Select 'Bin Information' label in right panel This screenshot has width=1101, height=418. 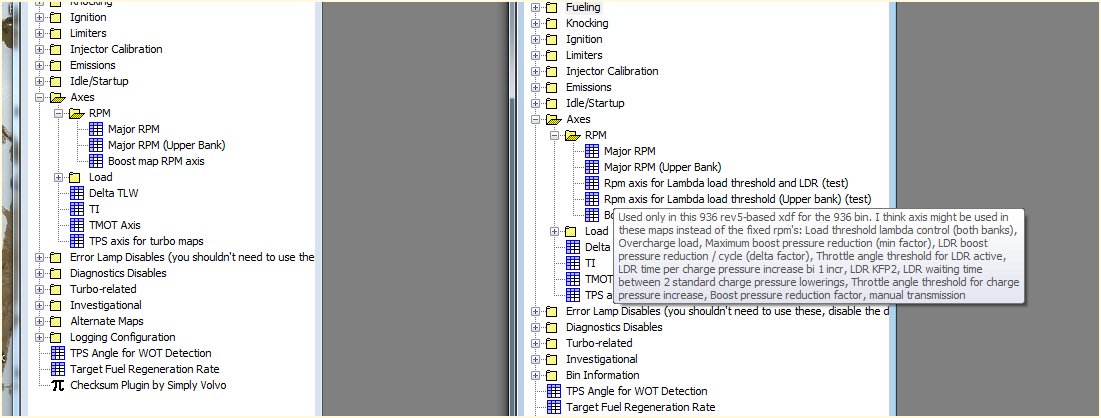[602, 375]
